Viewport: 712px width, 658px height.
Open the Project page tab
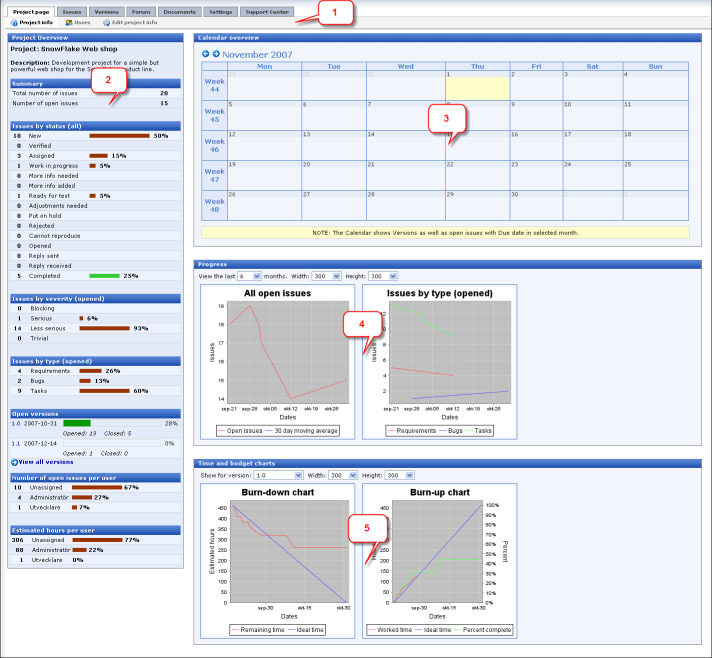(x=31, y=12)
